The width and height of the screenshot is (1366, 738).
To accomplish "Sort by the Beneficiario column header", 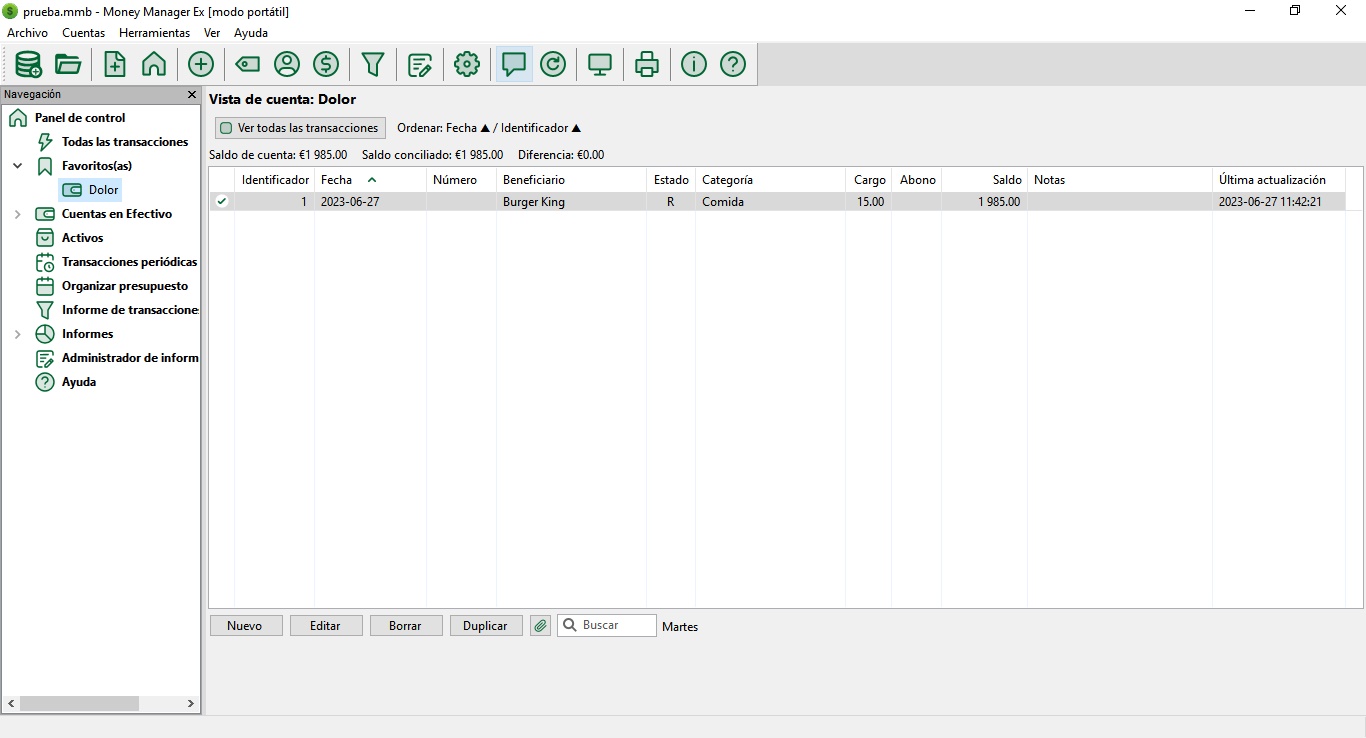I will tap(571, 180).
